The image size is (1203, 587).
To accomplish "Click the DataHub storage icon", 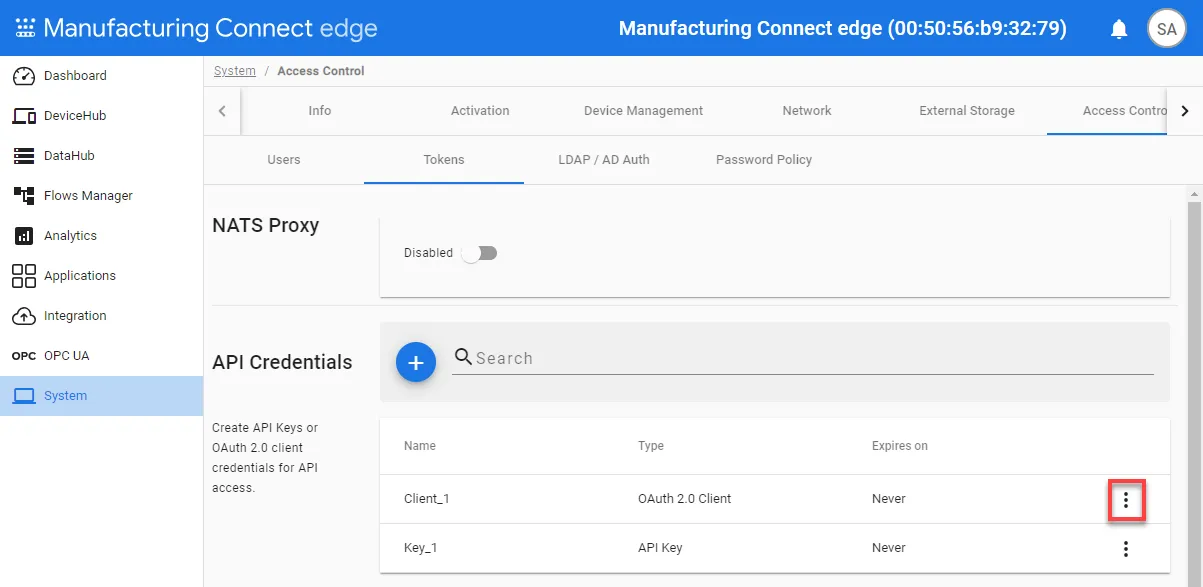I will coord(24,156).
